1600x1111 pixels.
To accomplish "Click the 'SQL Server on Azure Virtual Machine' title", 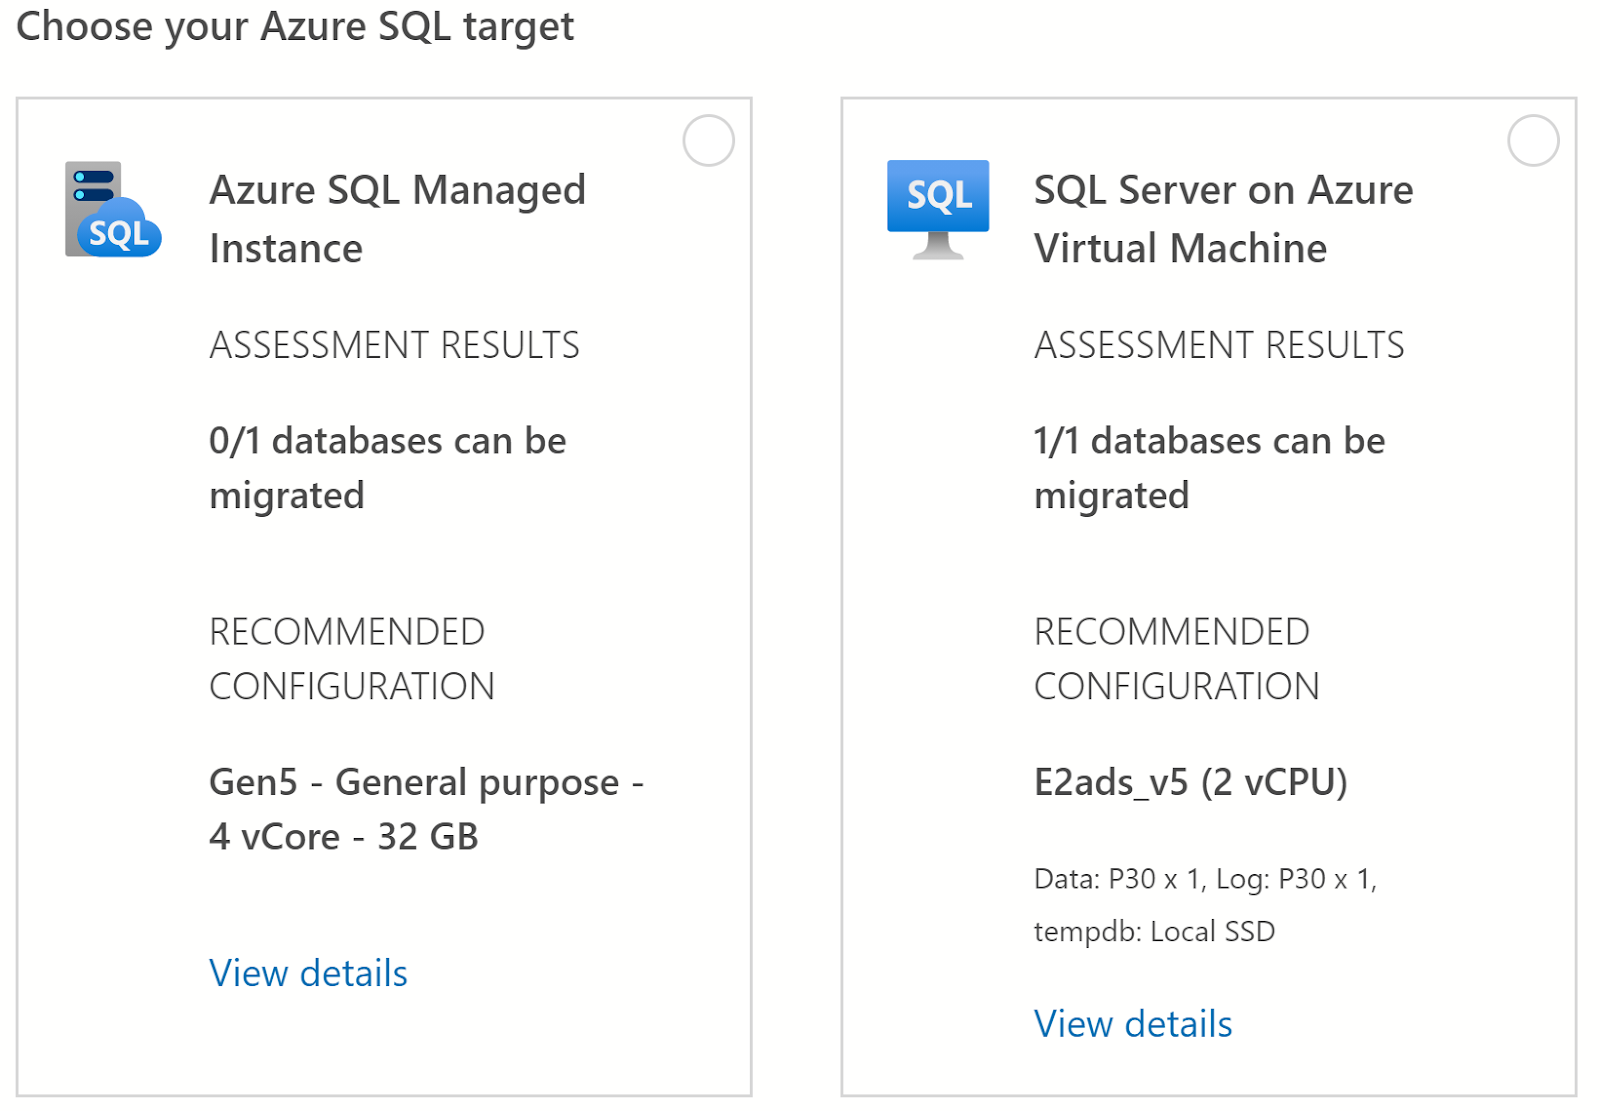I will point(1223,219).
